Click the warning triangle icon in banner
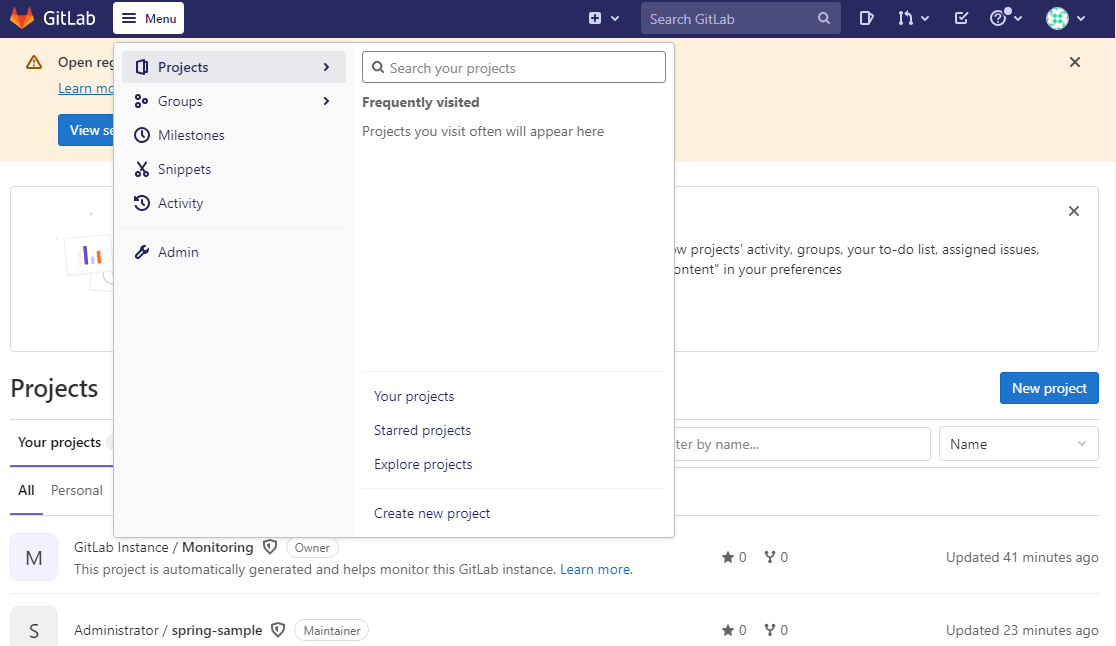The image size is (1116, 646). tap(33, 63)
